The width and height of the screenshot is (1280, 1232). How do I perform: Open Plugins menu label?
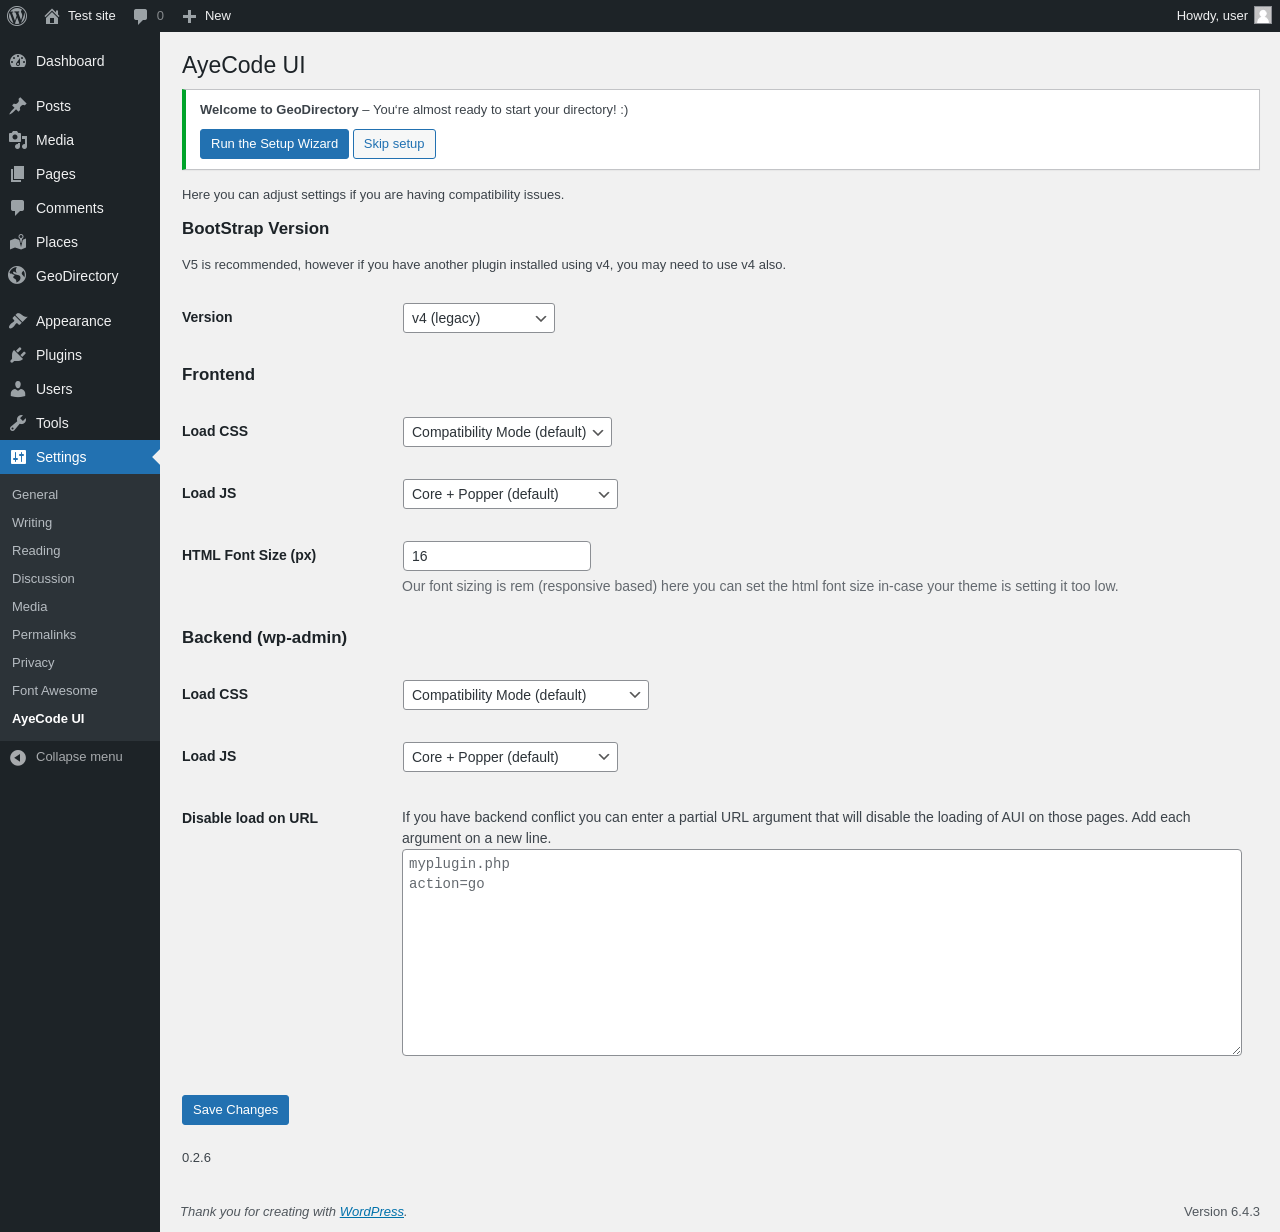tap(59, 355)
